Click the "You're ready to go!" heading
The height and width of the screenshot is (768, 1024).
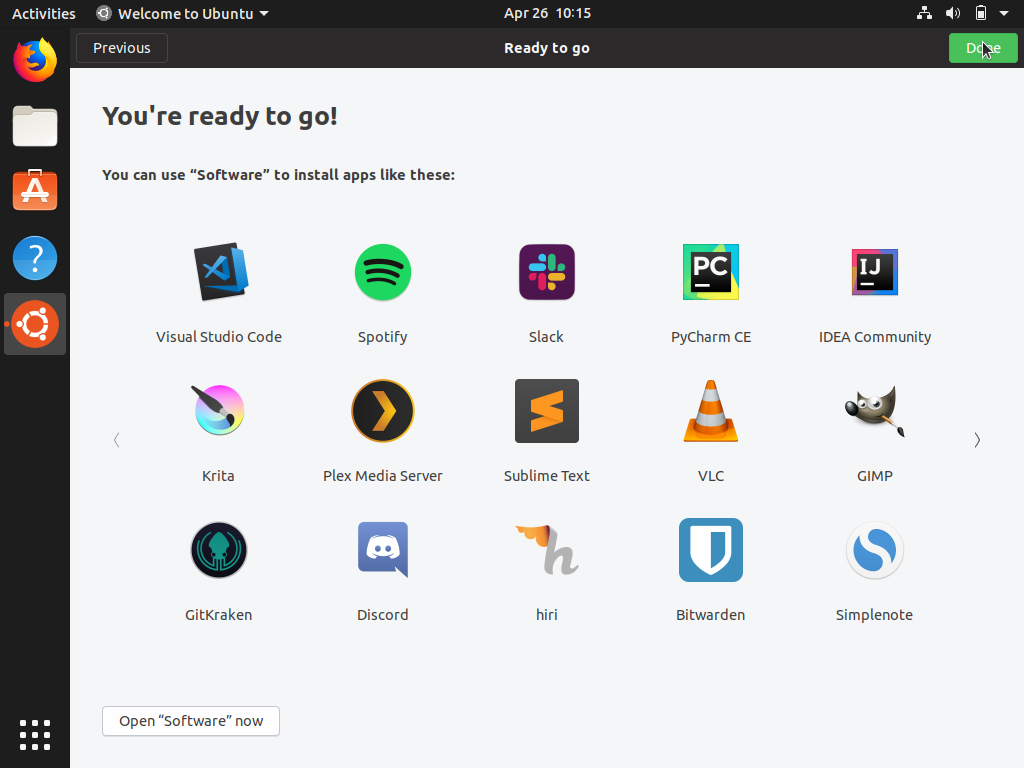coord(220,116)
